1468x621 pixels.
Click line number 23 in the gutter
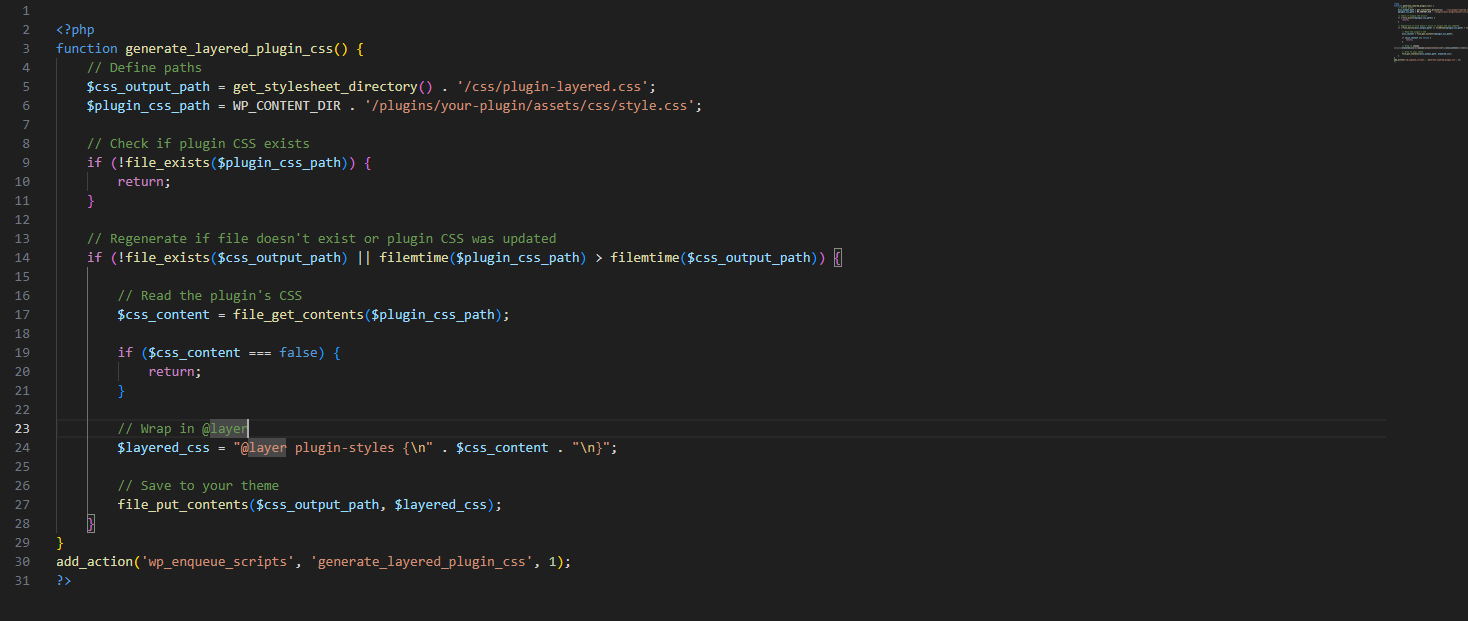click(x=22, y=428)
